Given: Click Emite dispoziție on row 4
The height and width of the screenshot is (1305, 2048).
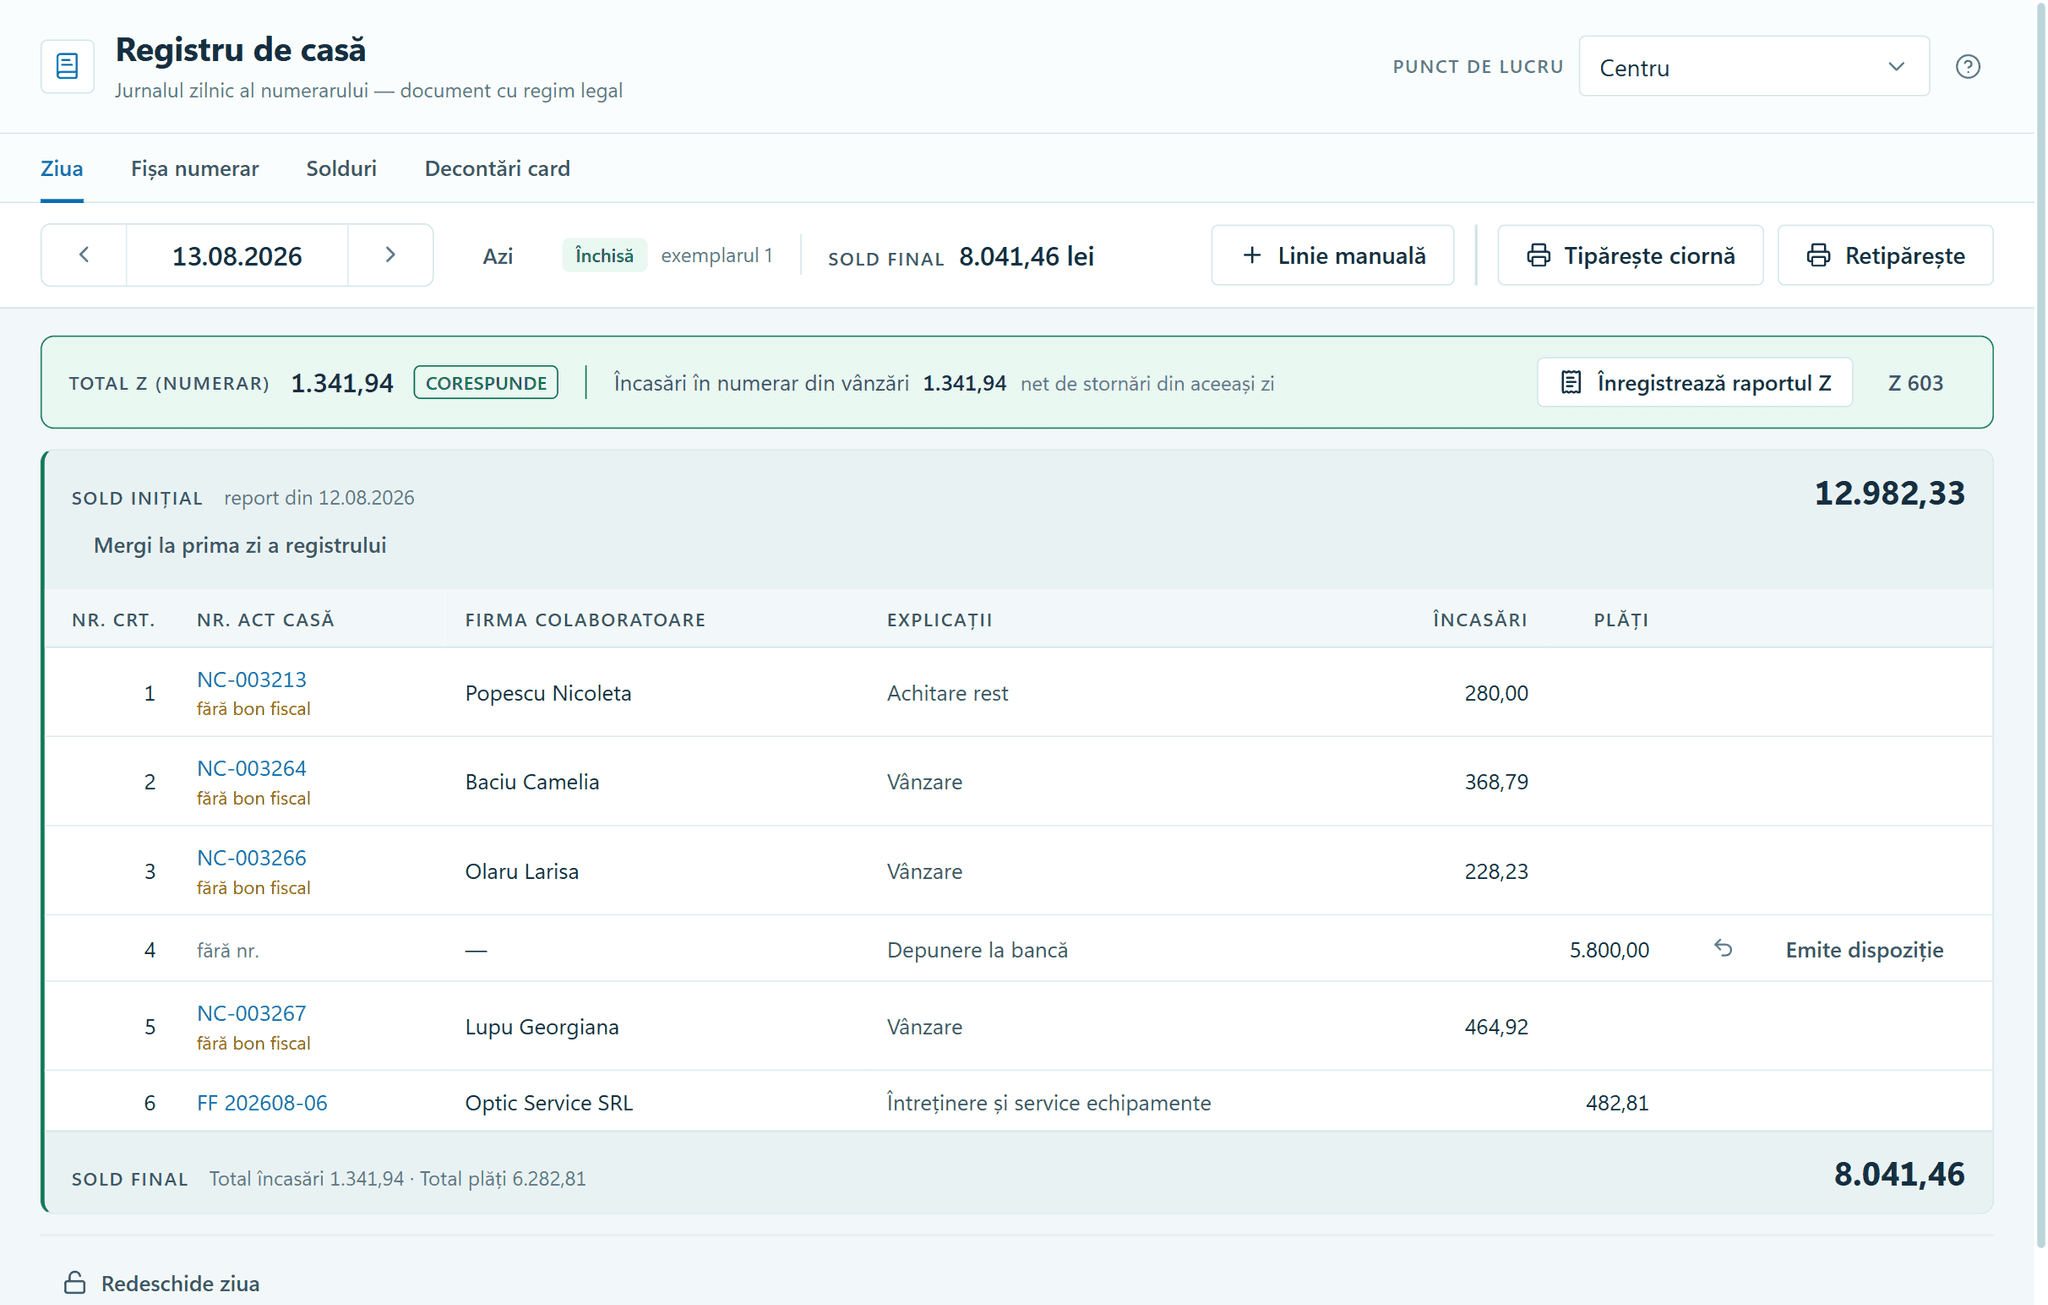Looking at the screenshot, I should (1864, 950).
